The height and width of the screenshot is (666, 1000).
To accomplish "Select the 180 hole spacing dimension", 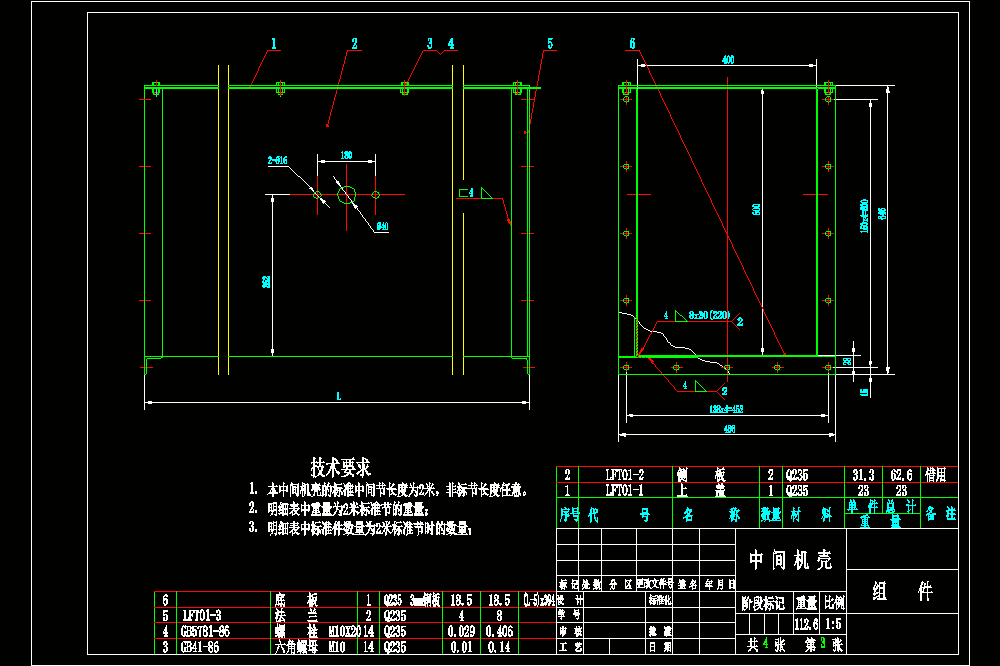I will [346, 155].
